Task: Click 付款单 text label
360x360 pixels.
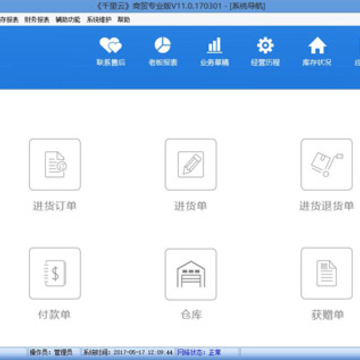Action: [x=55, y=315]
